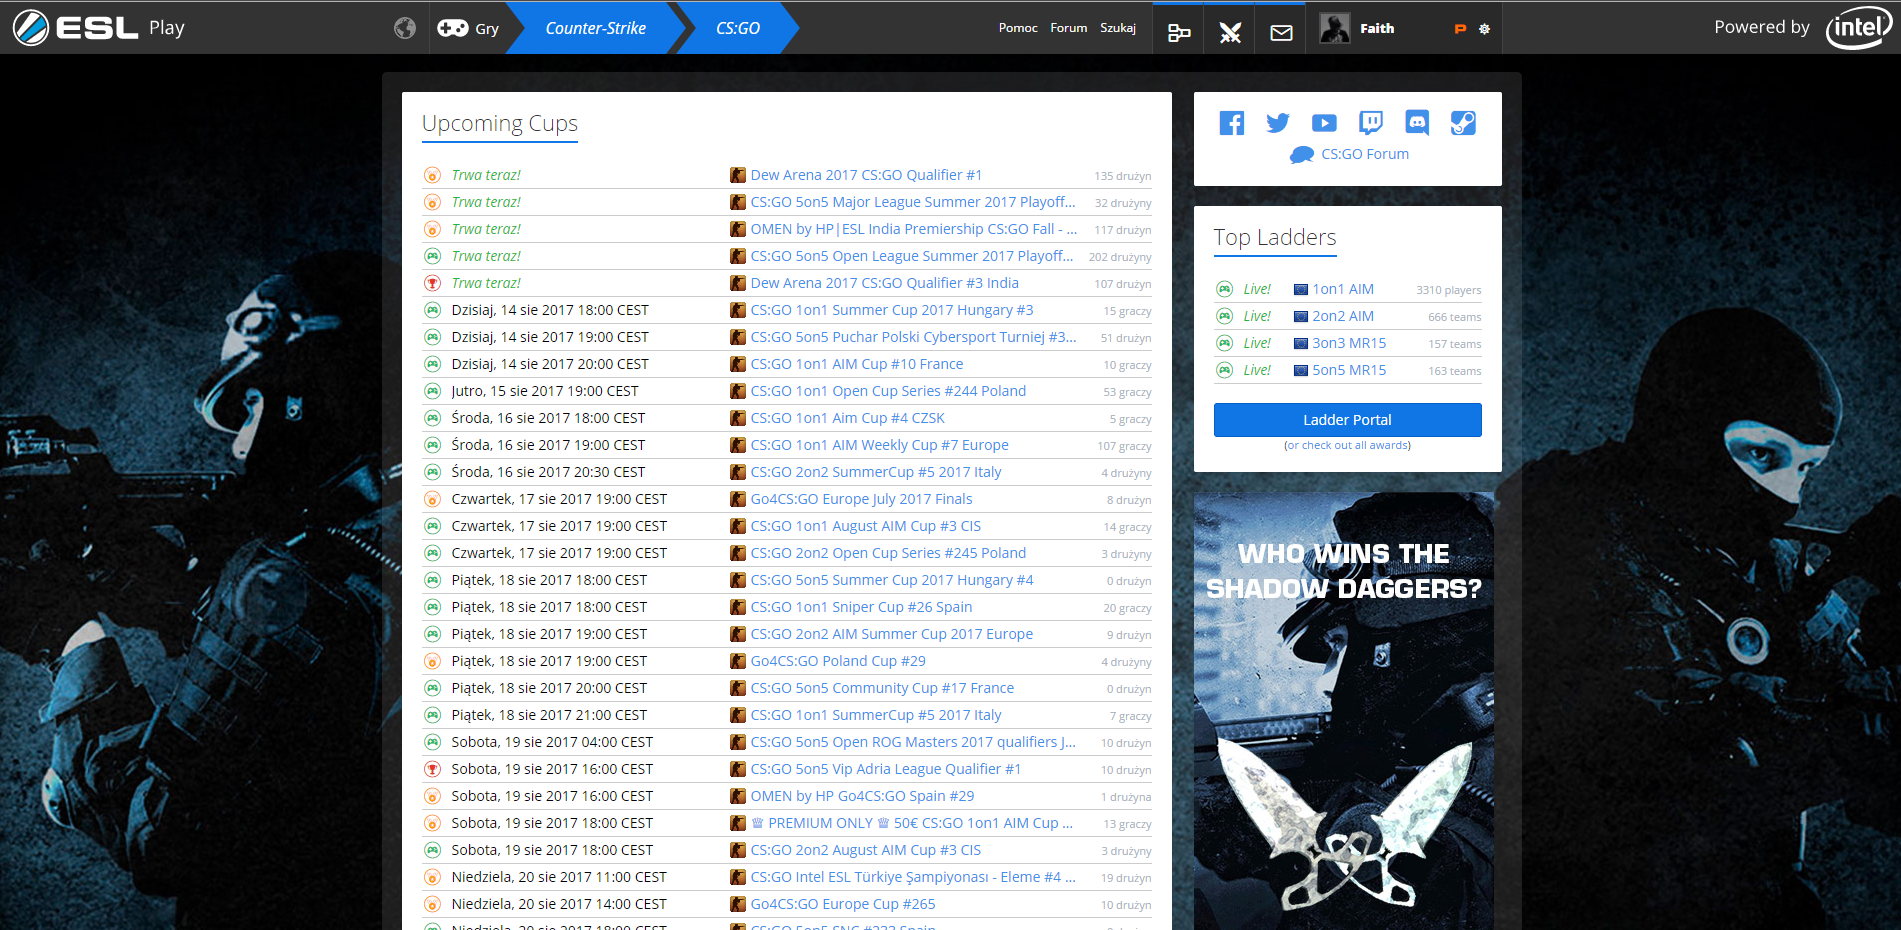Image resolution: width=1901 pixels, height=930 pixels.
Task: Open Go4CS:GO Europe July 2017 Finals
Action: pyautogui.click(x=861, y=499)
